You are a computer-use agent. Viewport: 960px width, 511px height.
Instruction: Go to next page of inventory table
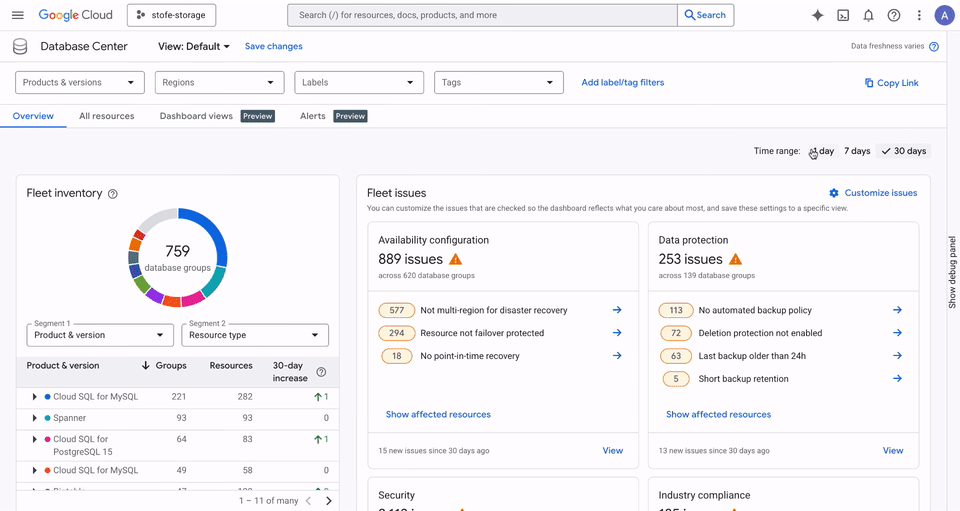coord(329,501)
